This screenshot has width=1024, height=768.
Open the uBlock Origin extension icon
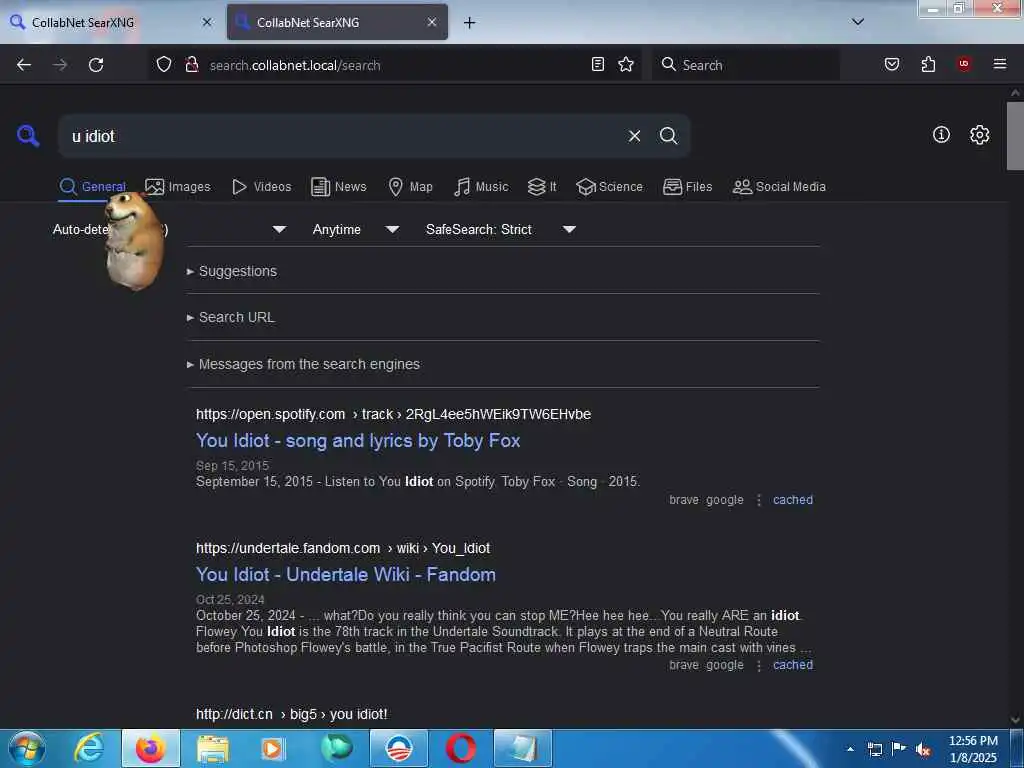point(963,64)
